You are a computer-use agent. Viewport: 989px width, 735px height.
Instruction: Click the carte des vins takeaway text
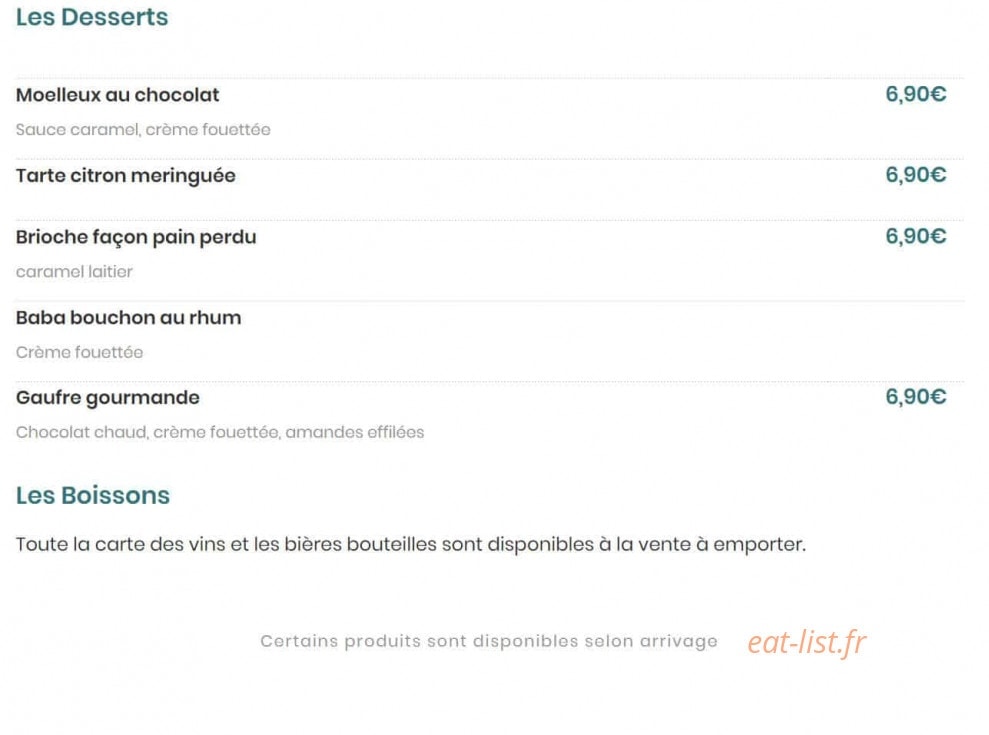[x=411, y=544]
